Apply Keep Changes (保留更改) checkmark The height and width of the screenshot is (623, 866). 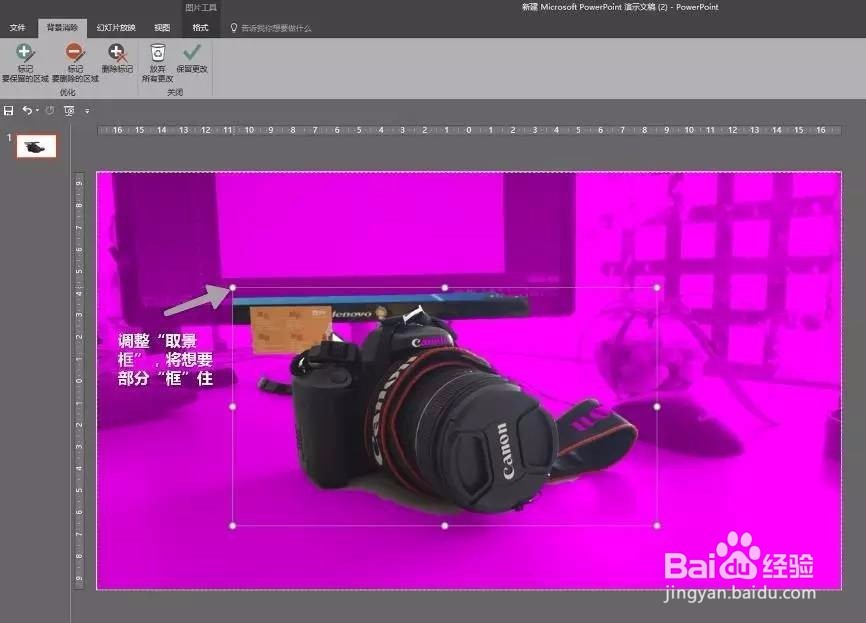tap(192, 59)
